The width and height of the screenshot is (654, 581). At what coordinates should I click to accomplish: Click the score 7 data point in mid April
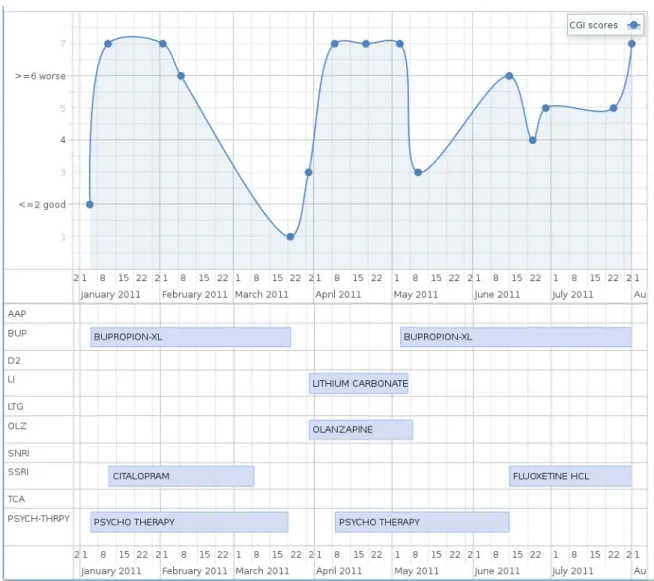point(366,44)
